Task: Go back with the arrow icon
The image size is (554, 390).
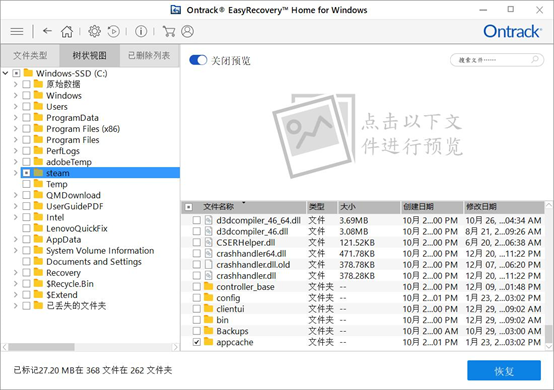Action: click(47, 31)
